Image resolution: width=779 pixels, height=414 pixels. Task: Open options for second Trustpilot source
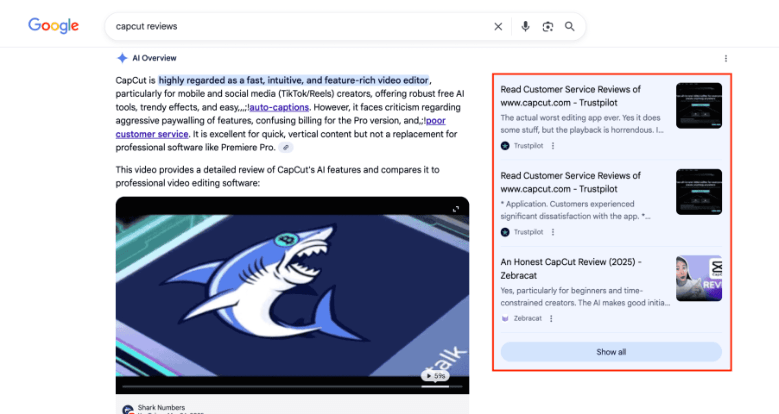click(x=553, y=231)
